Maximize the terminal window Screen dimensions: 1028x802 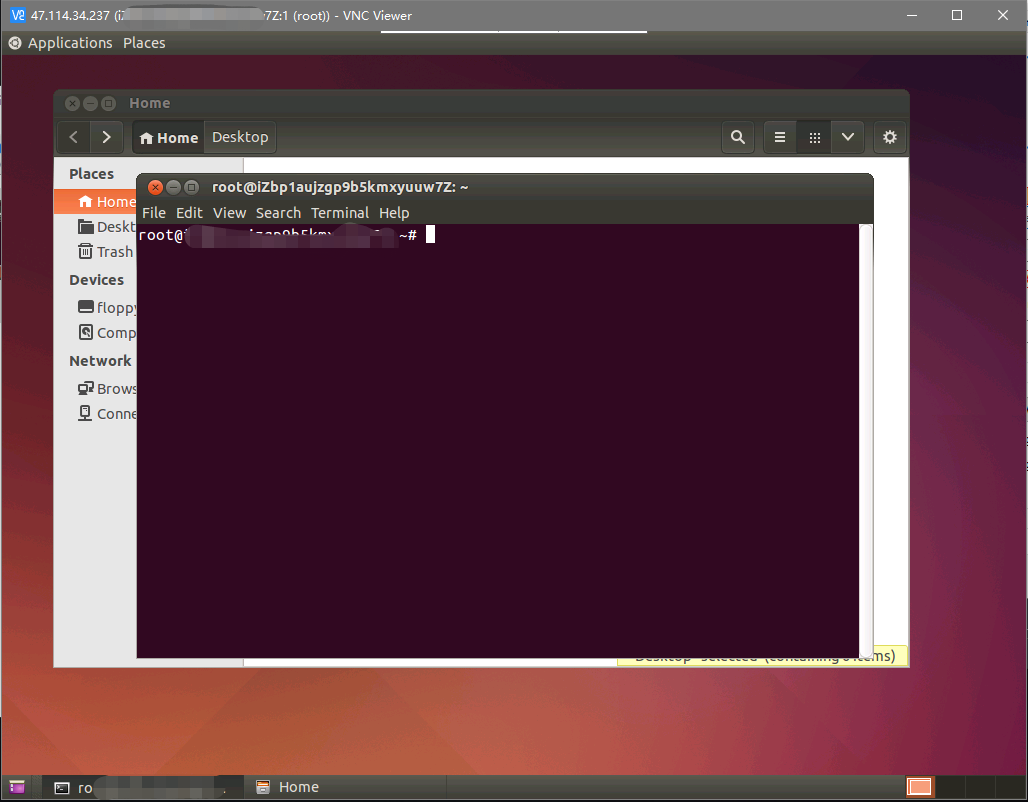tap(191, 188)
